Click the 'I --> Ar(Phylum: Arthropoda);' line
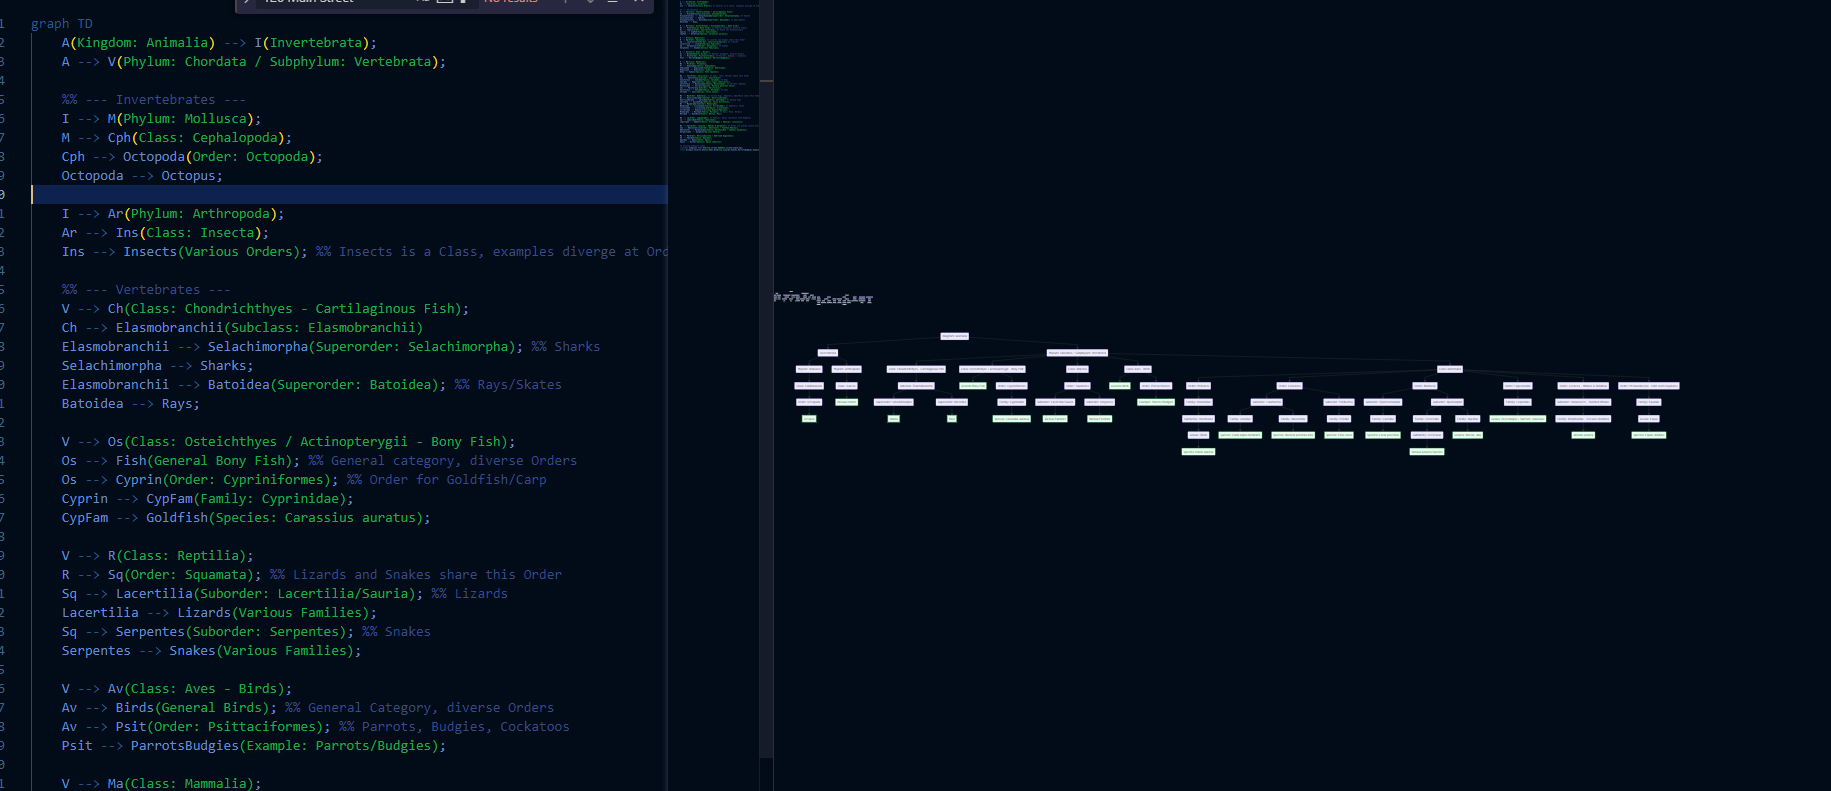 coord(173,214)
